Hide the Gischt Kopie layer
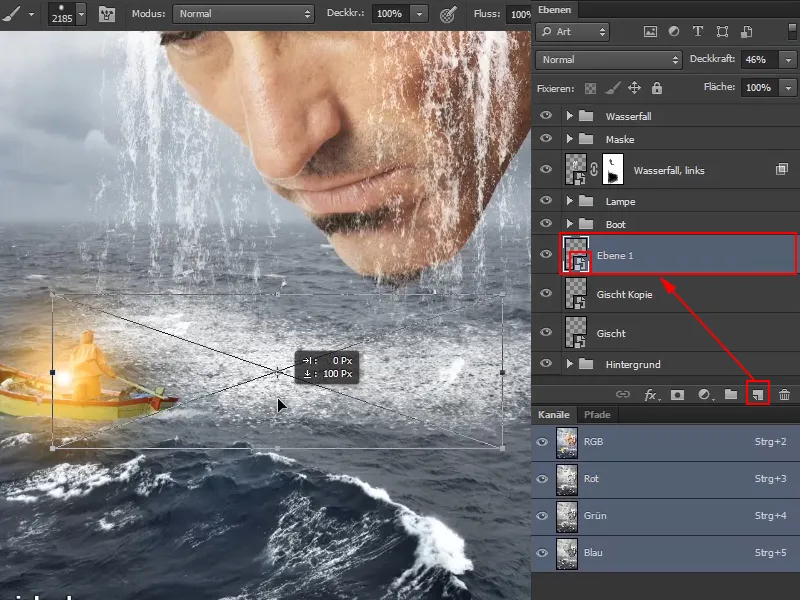The width and height of the screenshot is (800, 600). [546, 293]
